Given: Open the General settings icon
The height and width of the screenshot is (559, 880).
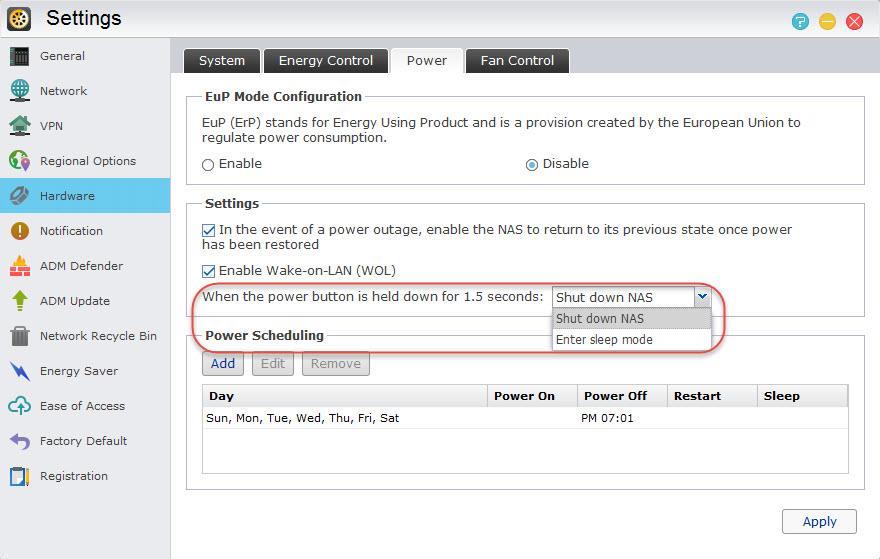Looking at the screenshot, I should point(20,56).
